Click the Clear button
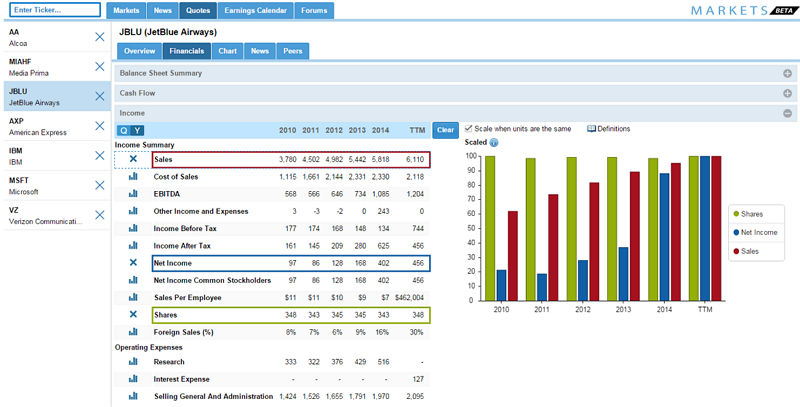This screenshot has width=800, height=407. coord(445,130)
